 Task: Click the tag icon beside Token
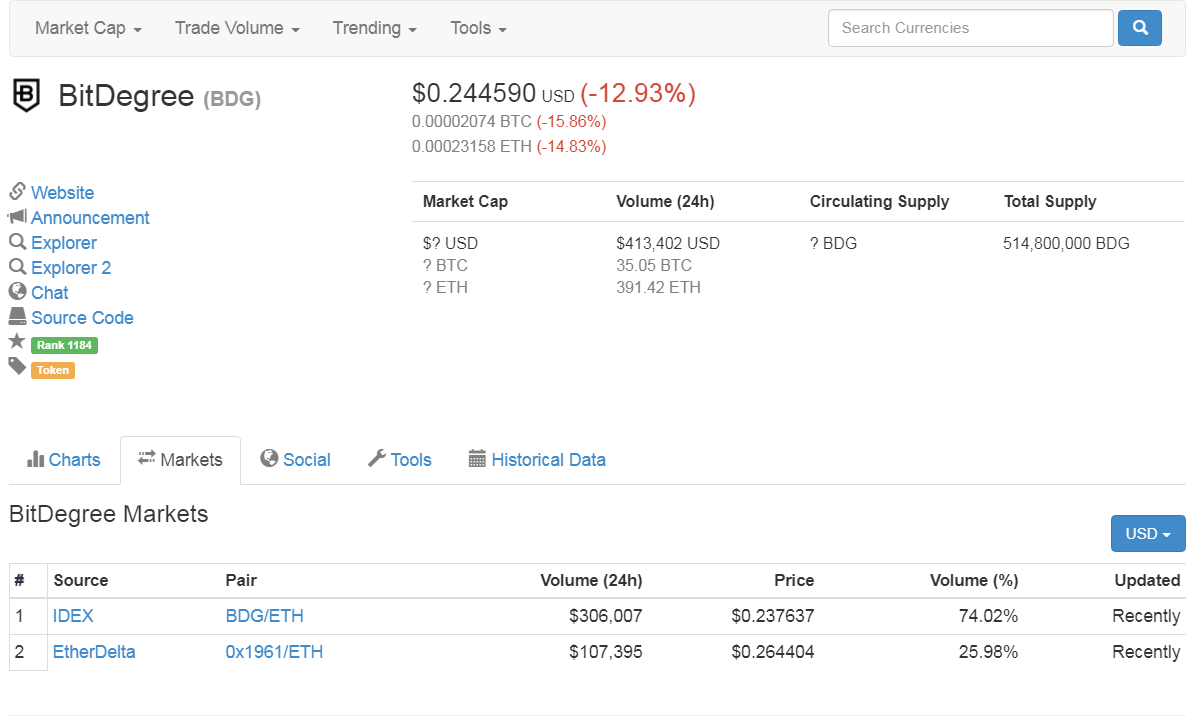(17, 366)
